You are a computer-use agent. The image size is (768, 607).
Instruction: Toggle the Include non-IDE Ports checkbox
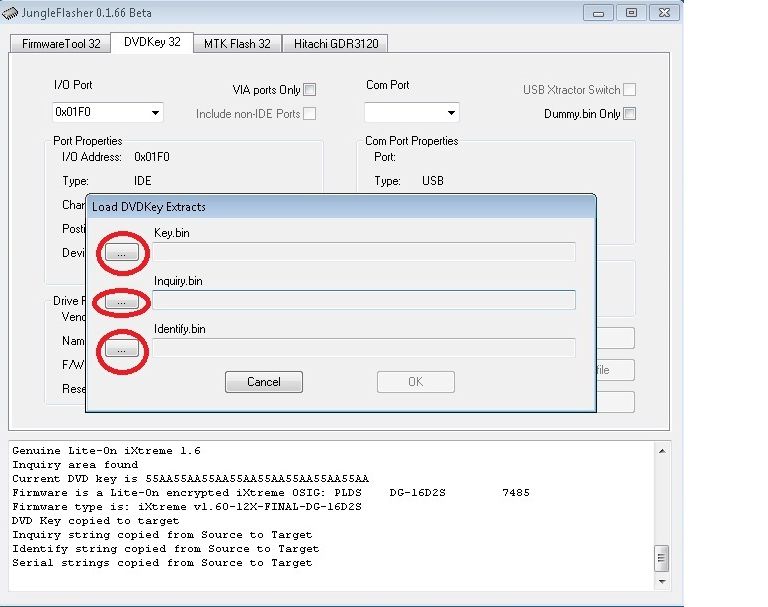(309, 114)
